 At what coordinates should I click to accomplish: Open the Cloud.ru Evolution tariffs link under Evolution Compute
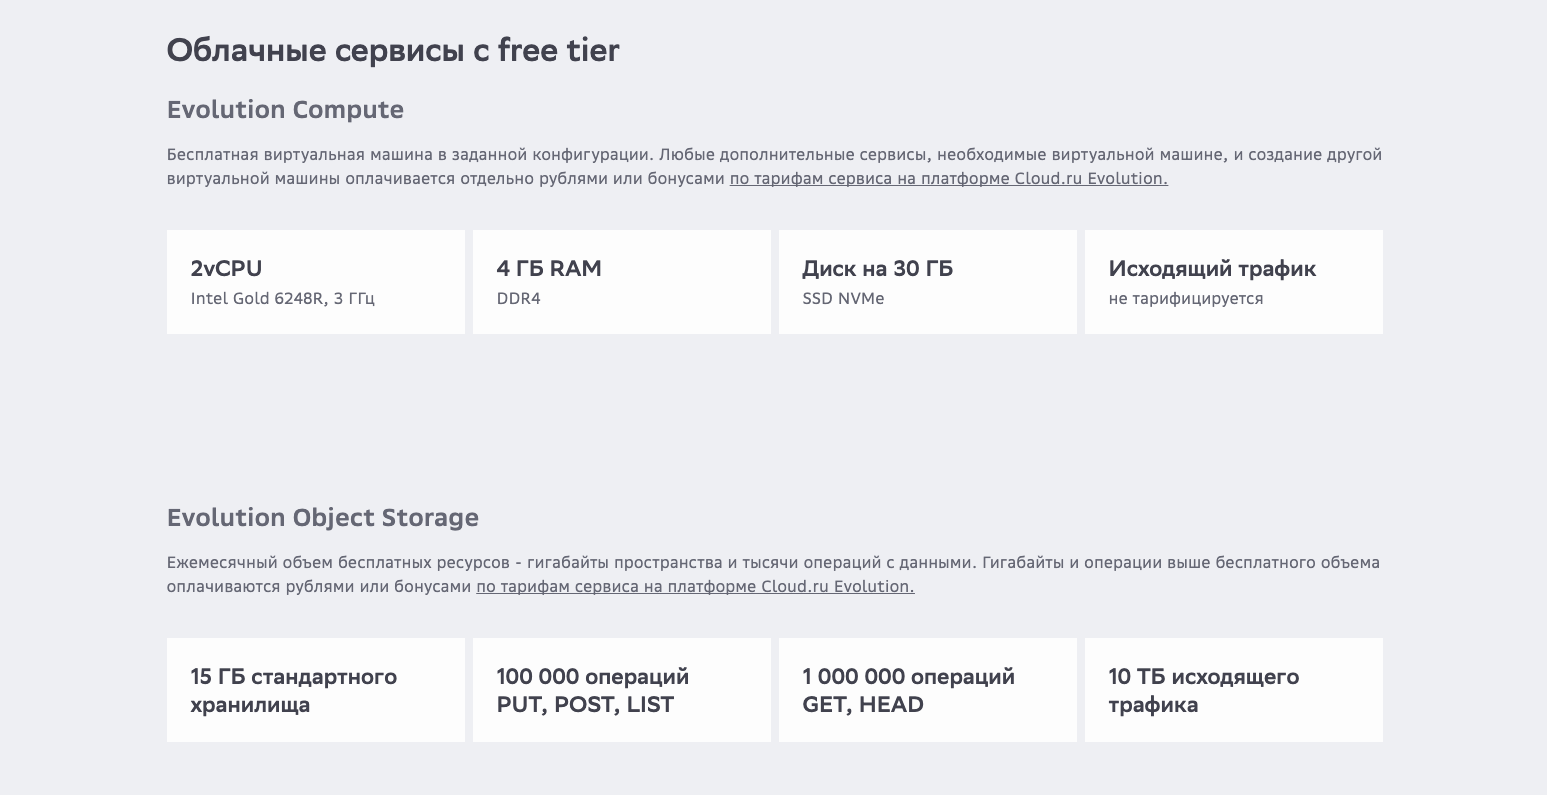pos(948,178)
